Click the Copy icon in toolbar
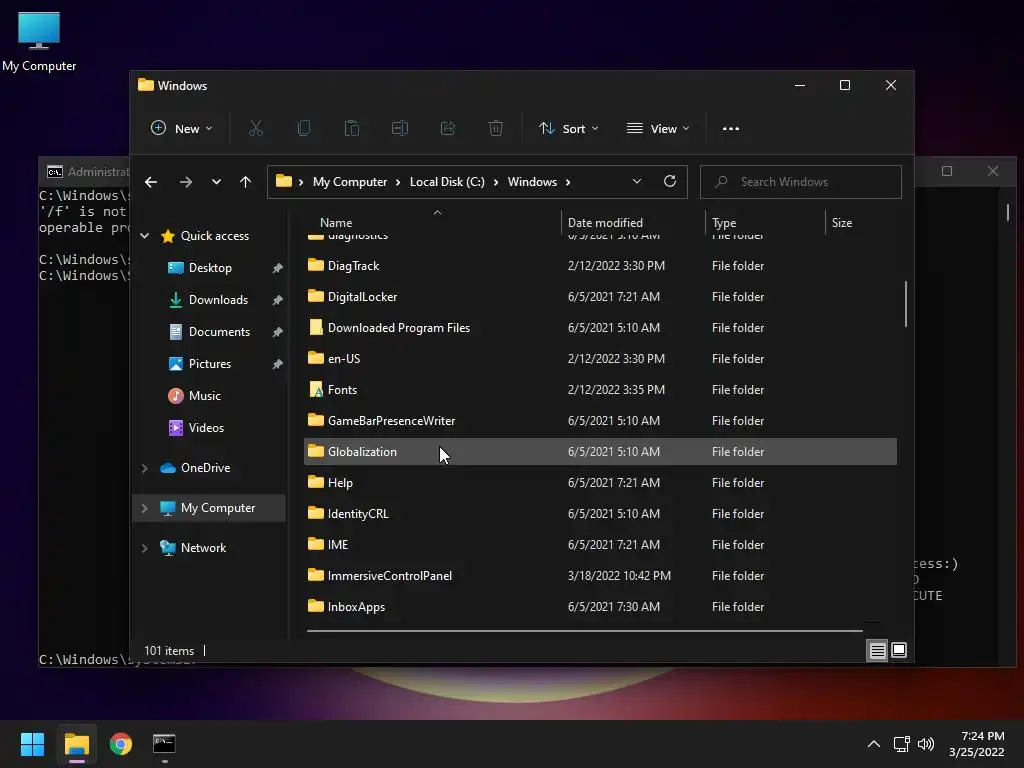This screenshot has width=1024, height=768. click(x=304, y=129)
